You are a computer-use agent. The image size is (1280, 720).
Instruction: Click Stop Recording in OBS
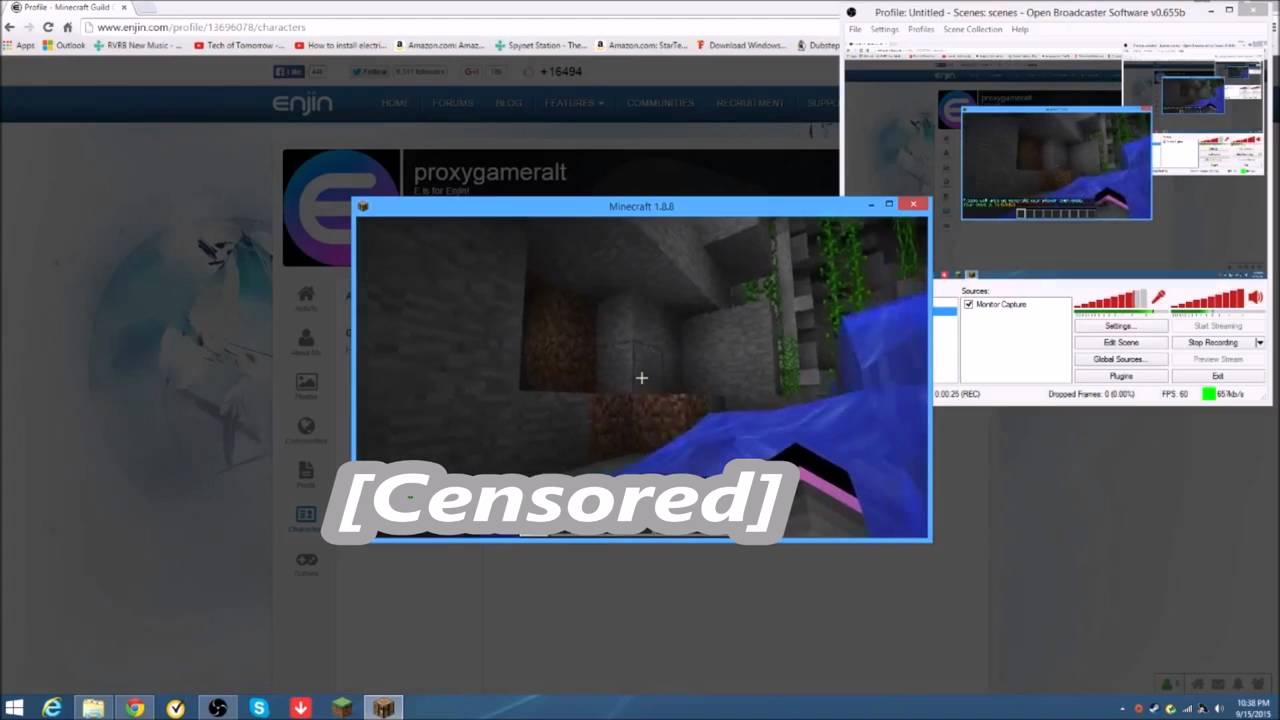tap(1212, 342)
